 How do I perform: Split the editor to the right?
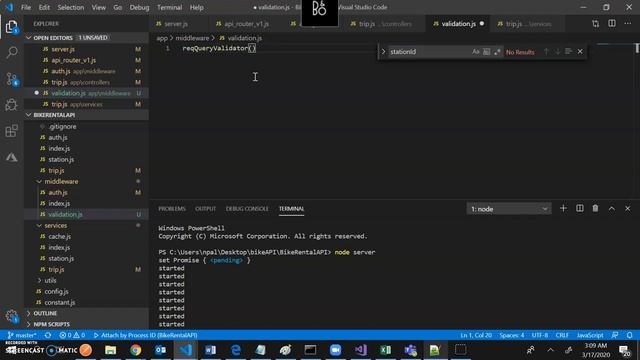[x=612, y=24]
